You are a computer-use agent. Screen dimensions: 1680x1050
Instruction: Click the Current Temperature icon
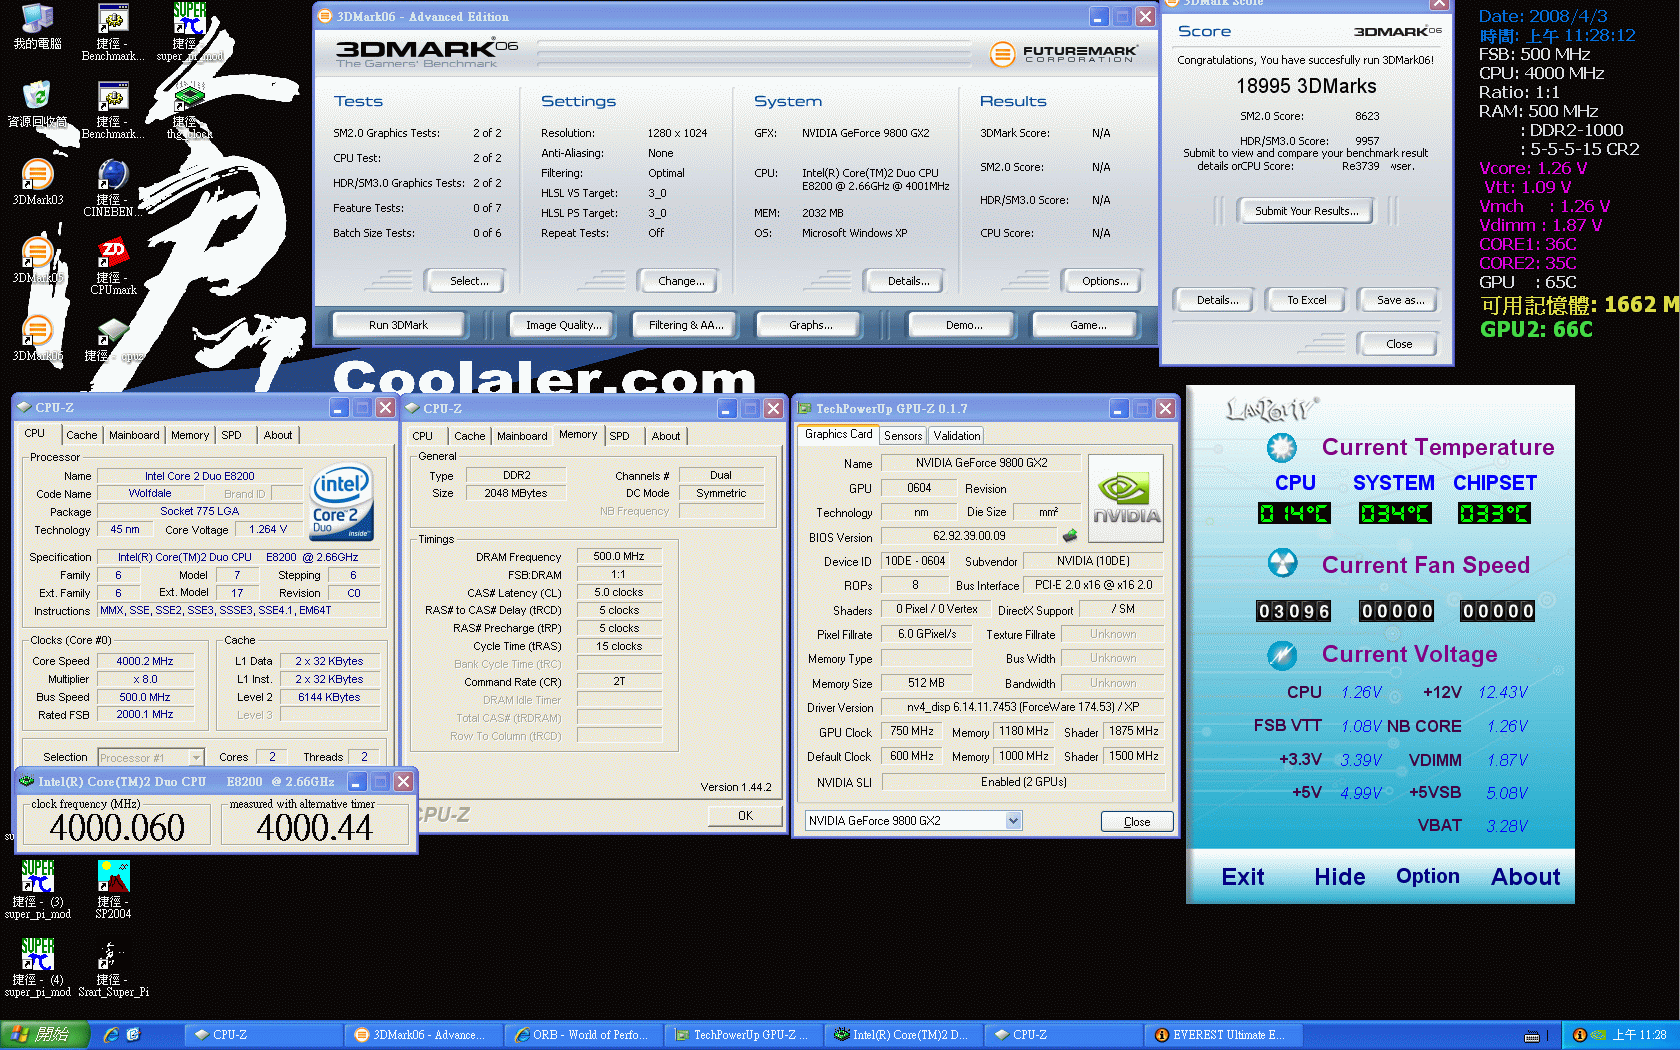click(x=1281, y=447)
